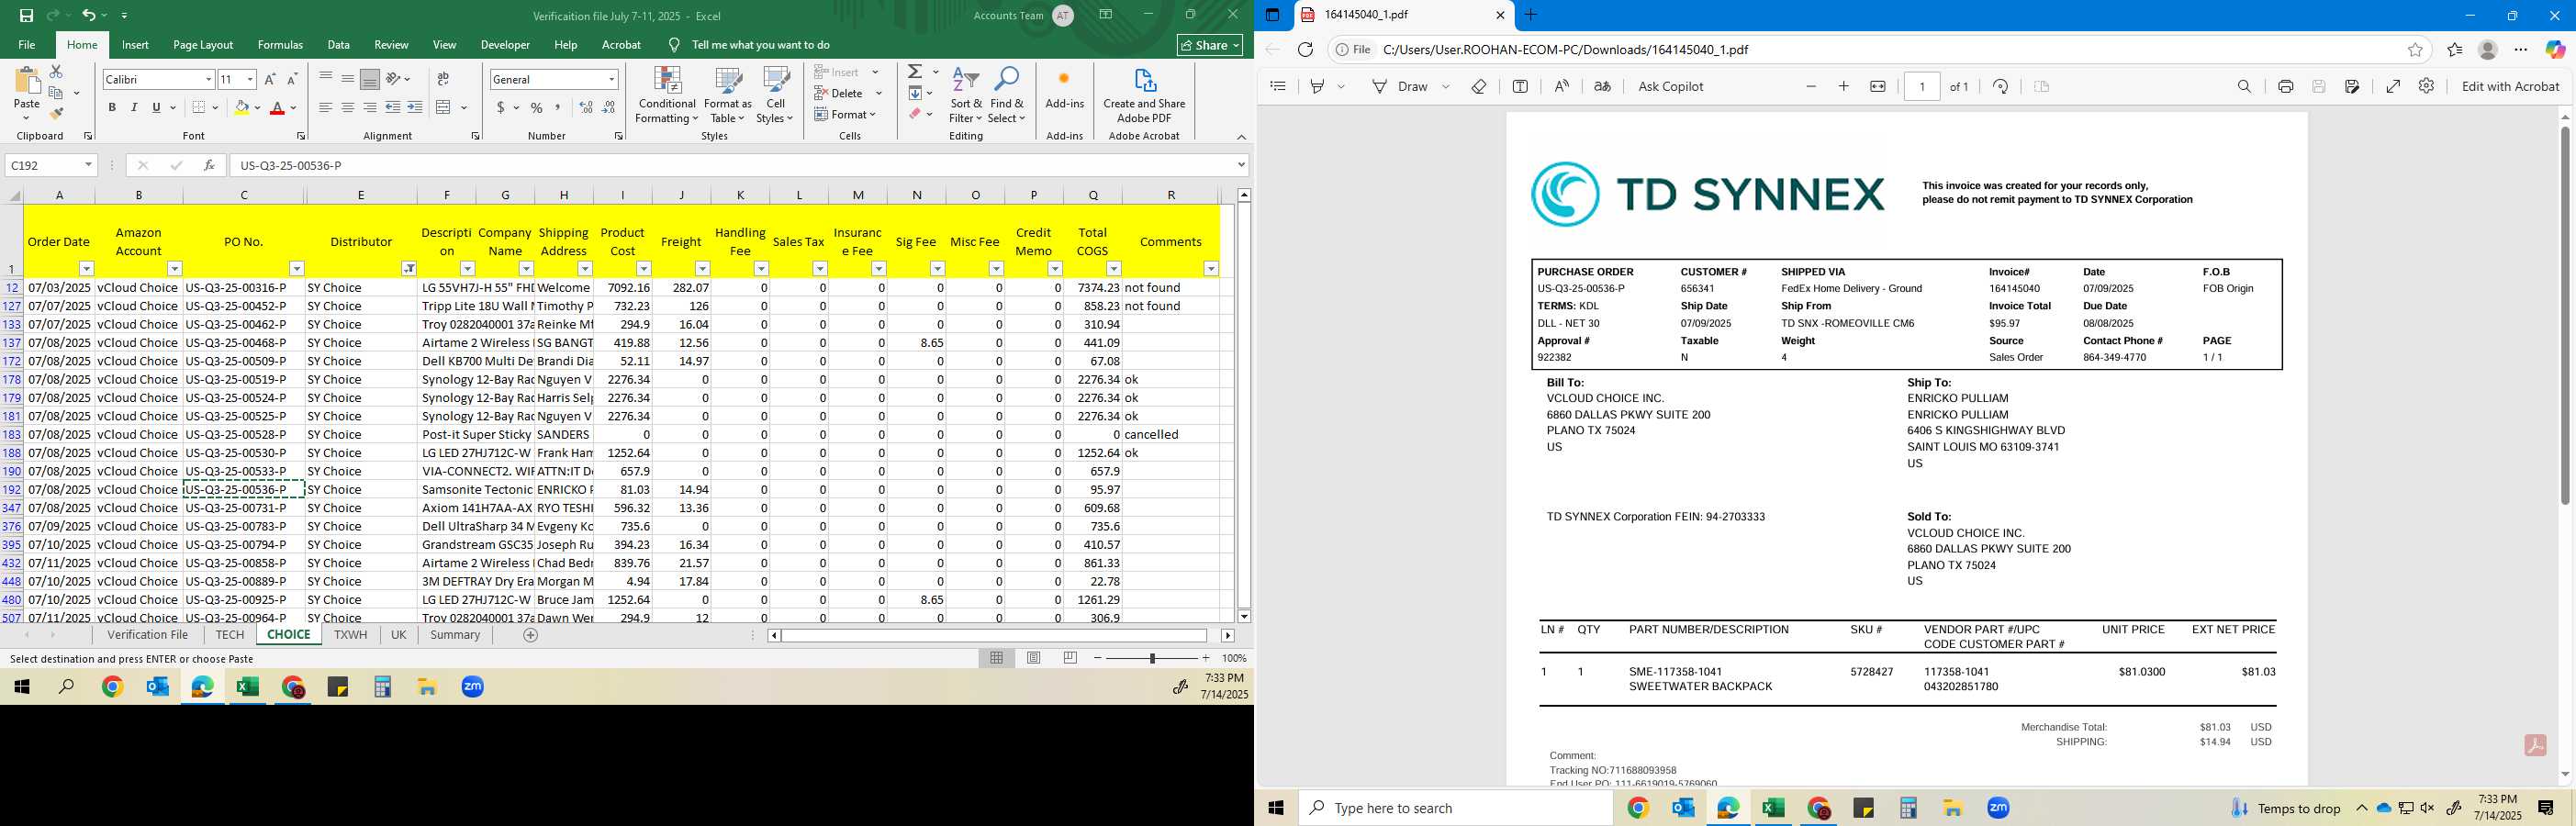Open the File menu in Excel
Viewport: 2576px width, 826px height.
tap(27, 45)
